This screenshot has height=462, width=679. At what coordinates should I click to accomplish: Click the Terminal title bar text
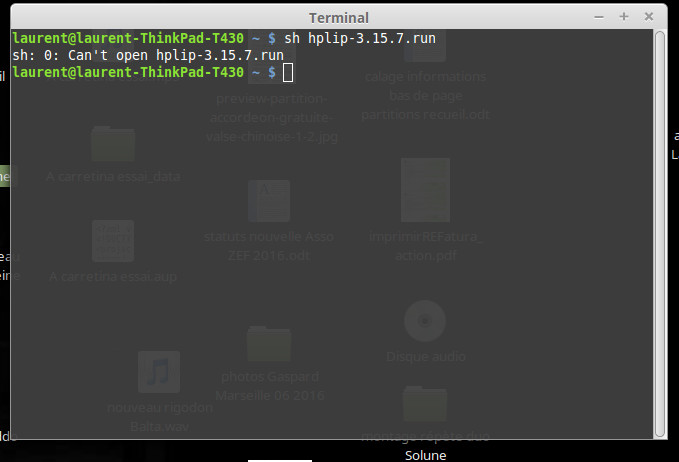(339, 18)
